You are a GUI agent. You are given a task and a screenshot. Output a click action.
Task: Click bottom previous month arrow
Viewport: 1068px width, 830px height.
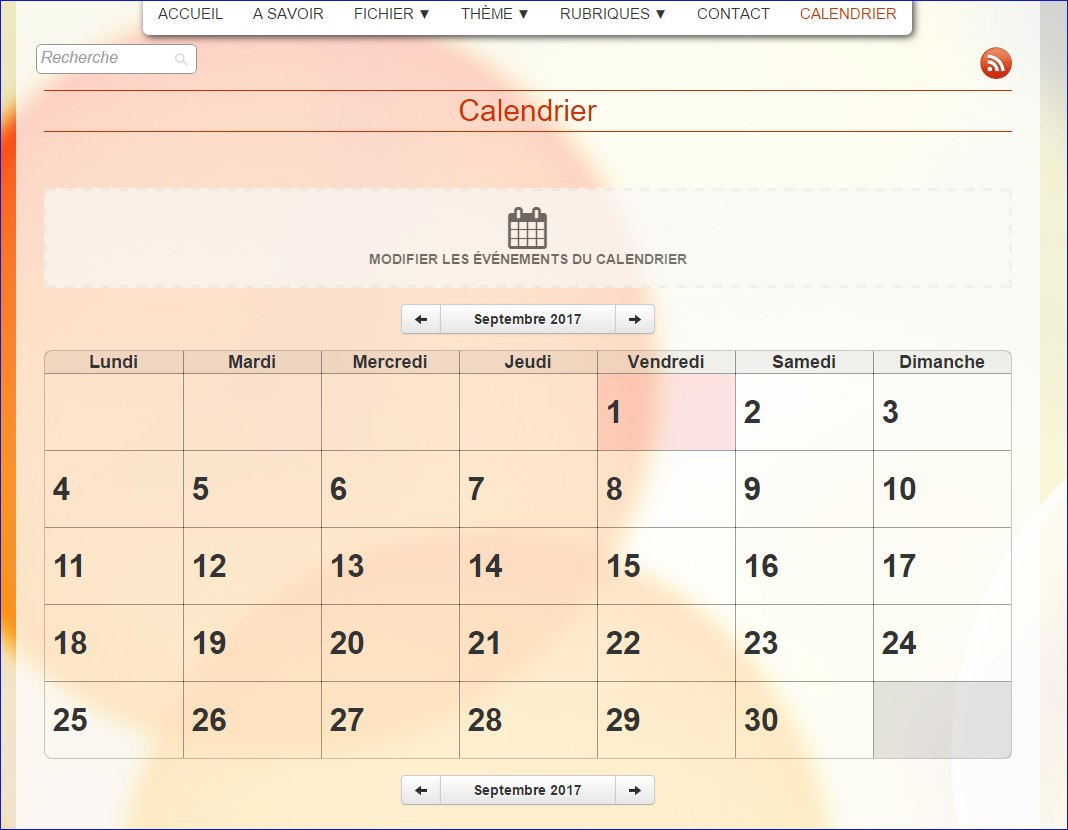click(x=421, y=790)
